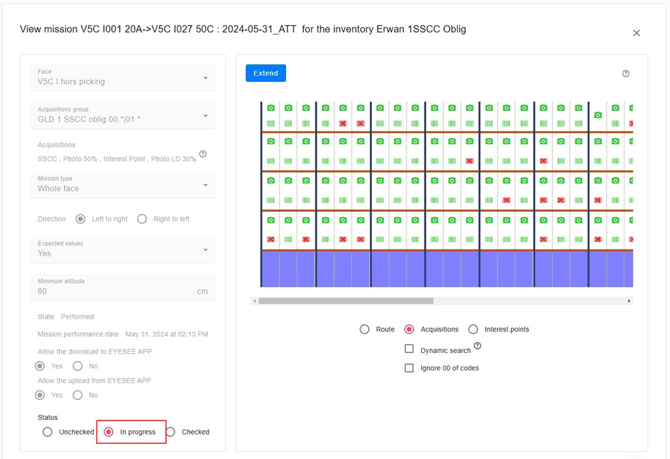Click the left arrow of the horizontal scrollbar
This screenshot has height=459, width=670.
click(x=255, y=301)
